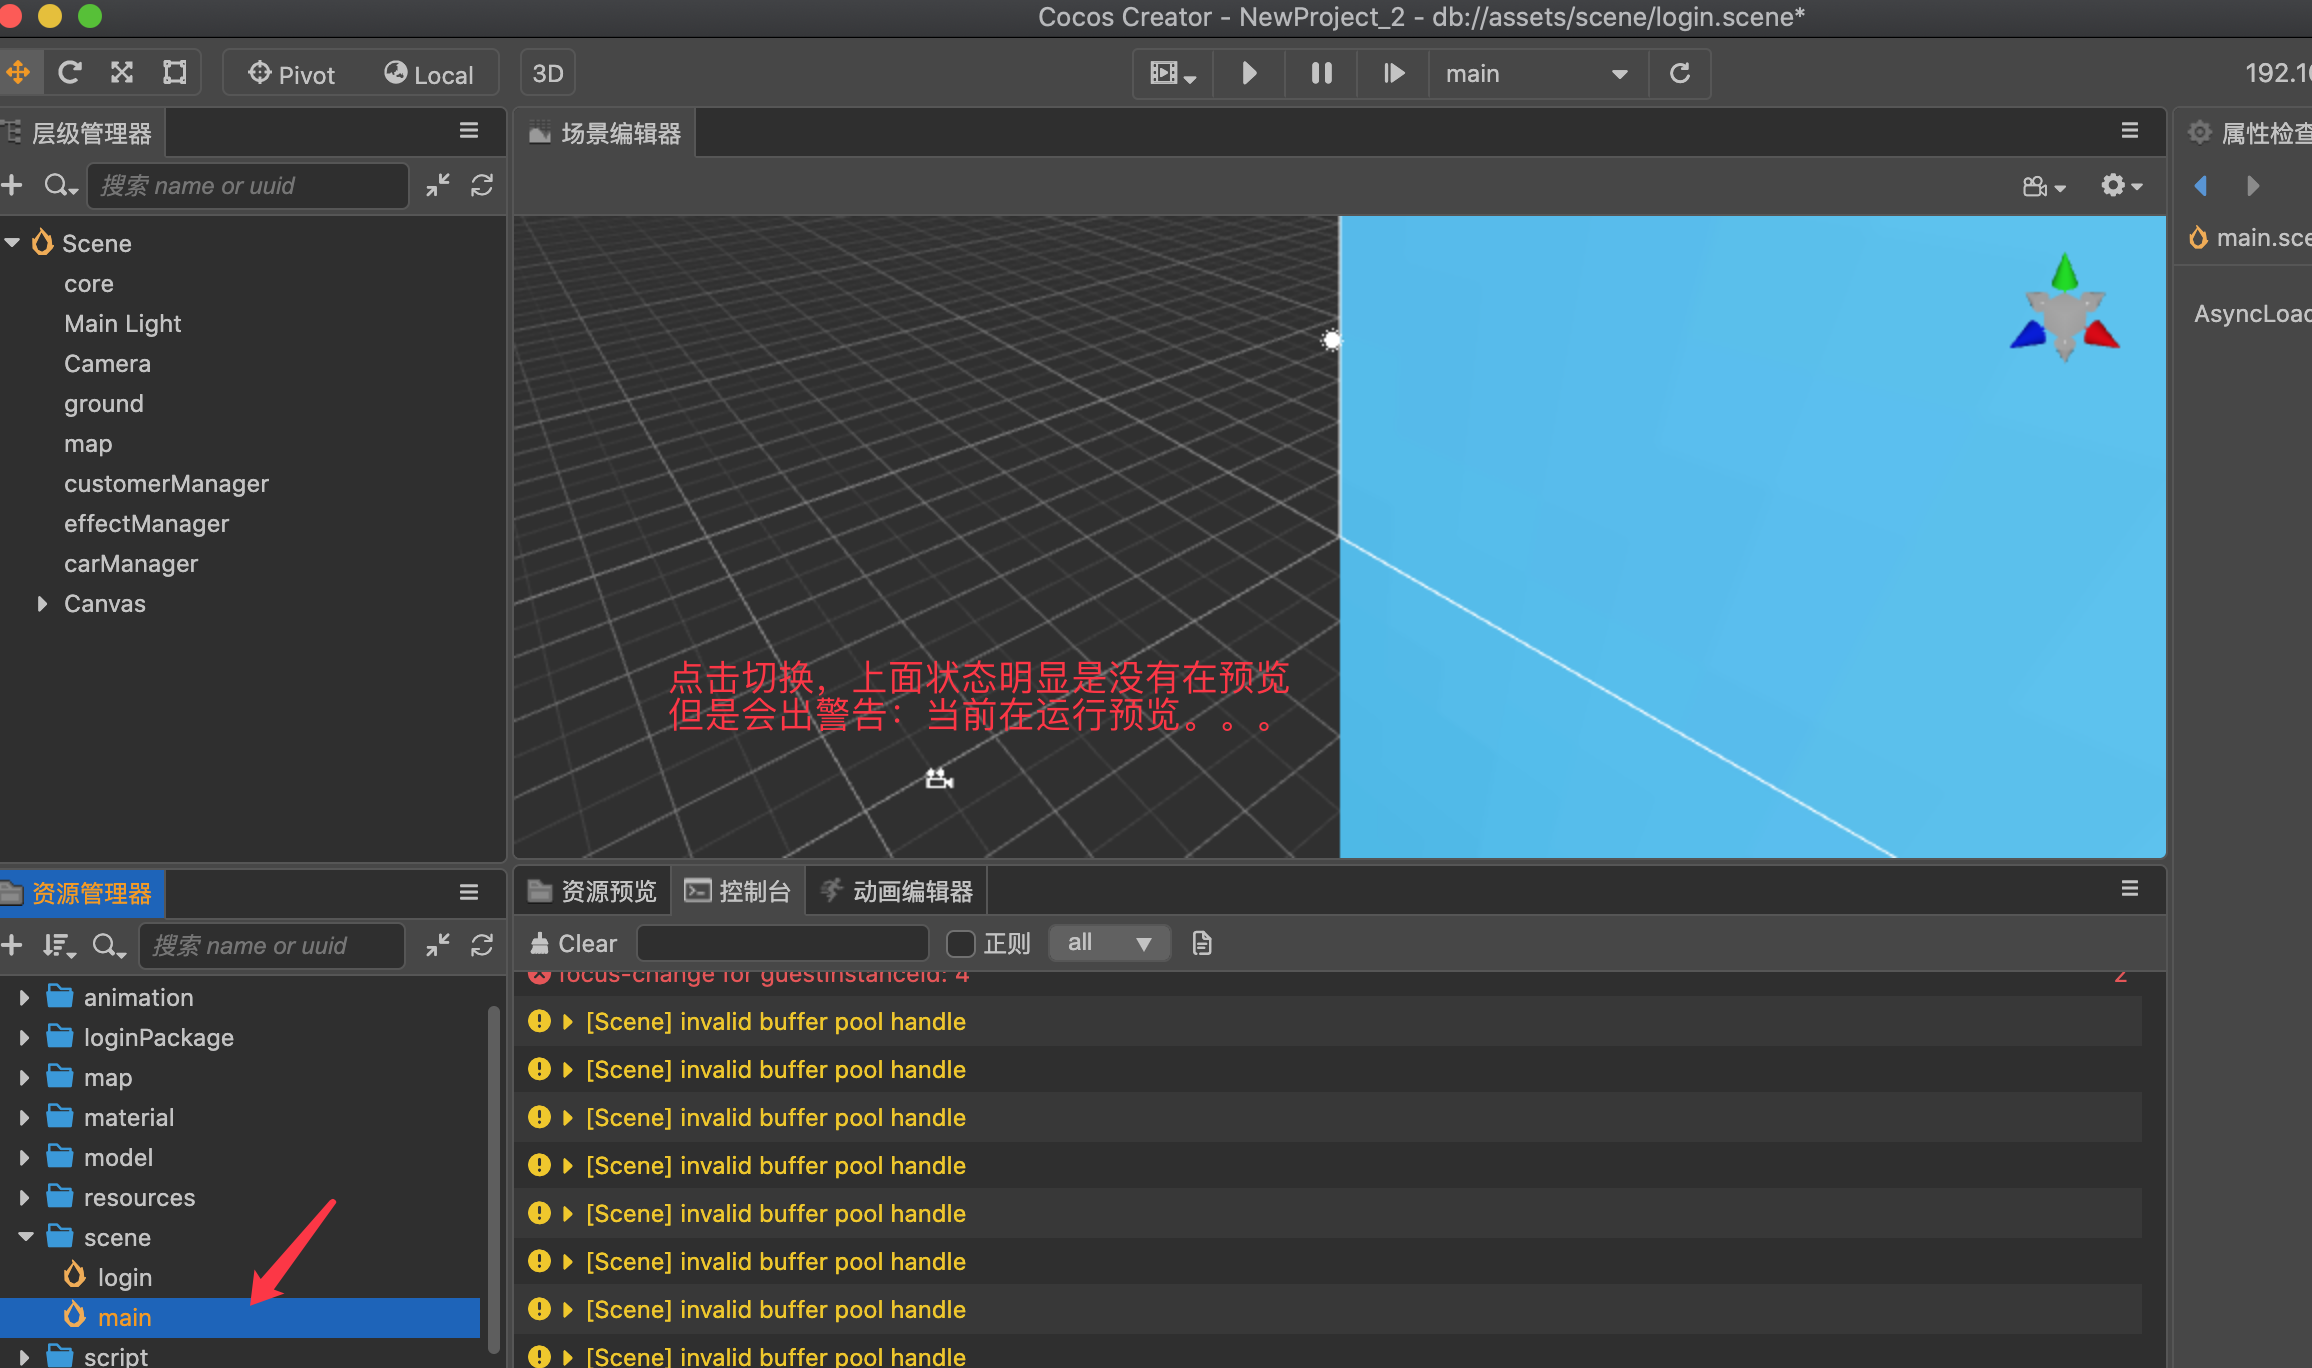Screen dimensions: 2312x1368
Task: Toggle Local coordinate mode
Action: coord(429,74)
